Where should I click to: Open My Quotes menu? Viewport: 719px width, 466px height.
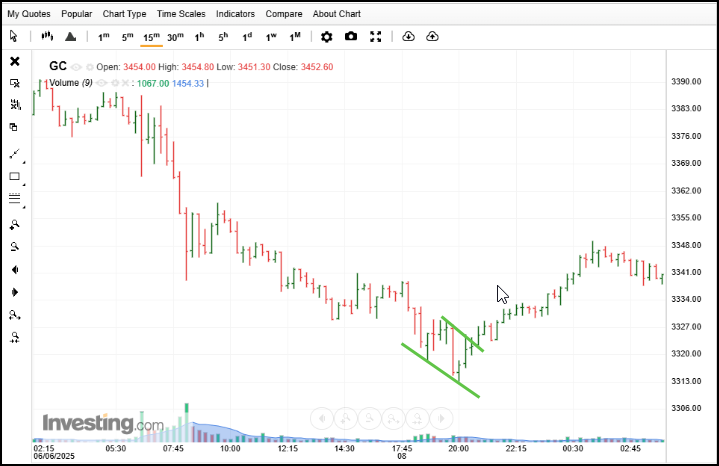click(29, 14)
